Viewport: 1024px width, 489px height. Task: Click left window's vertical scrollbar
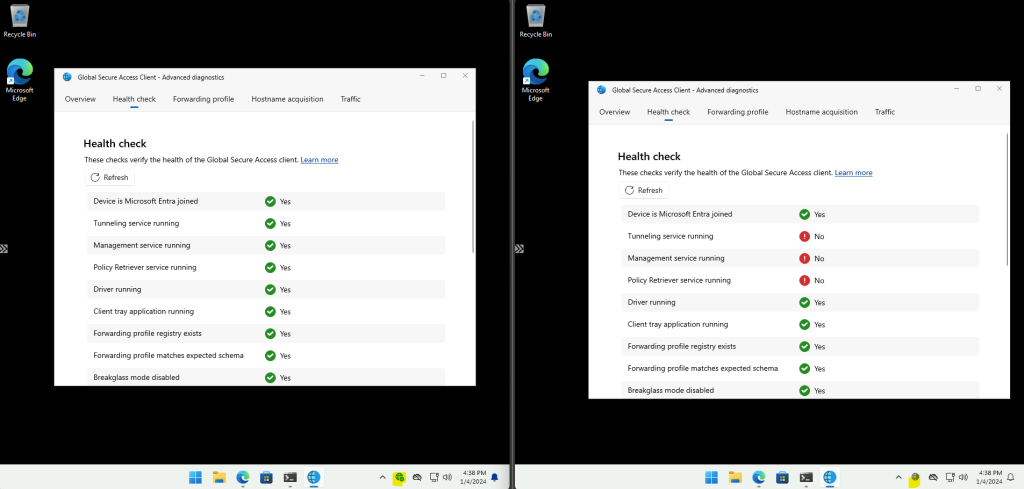473,186
